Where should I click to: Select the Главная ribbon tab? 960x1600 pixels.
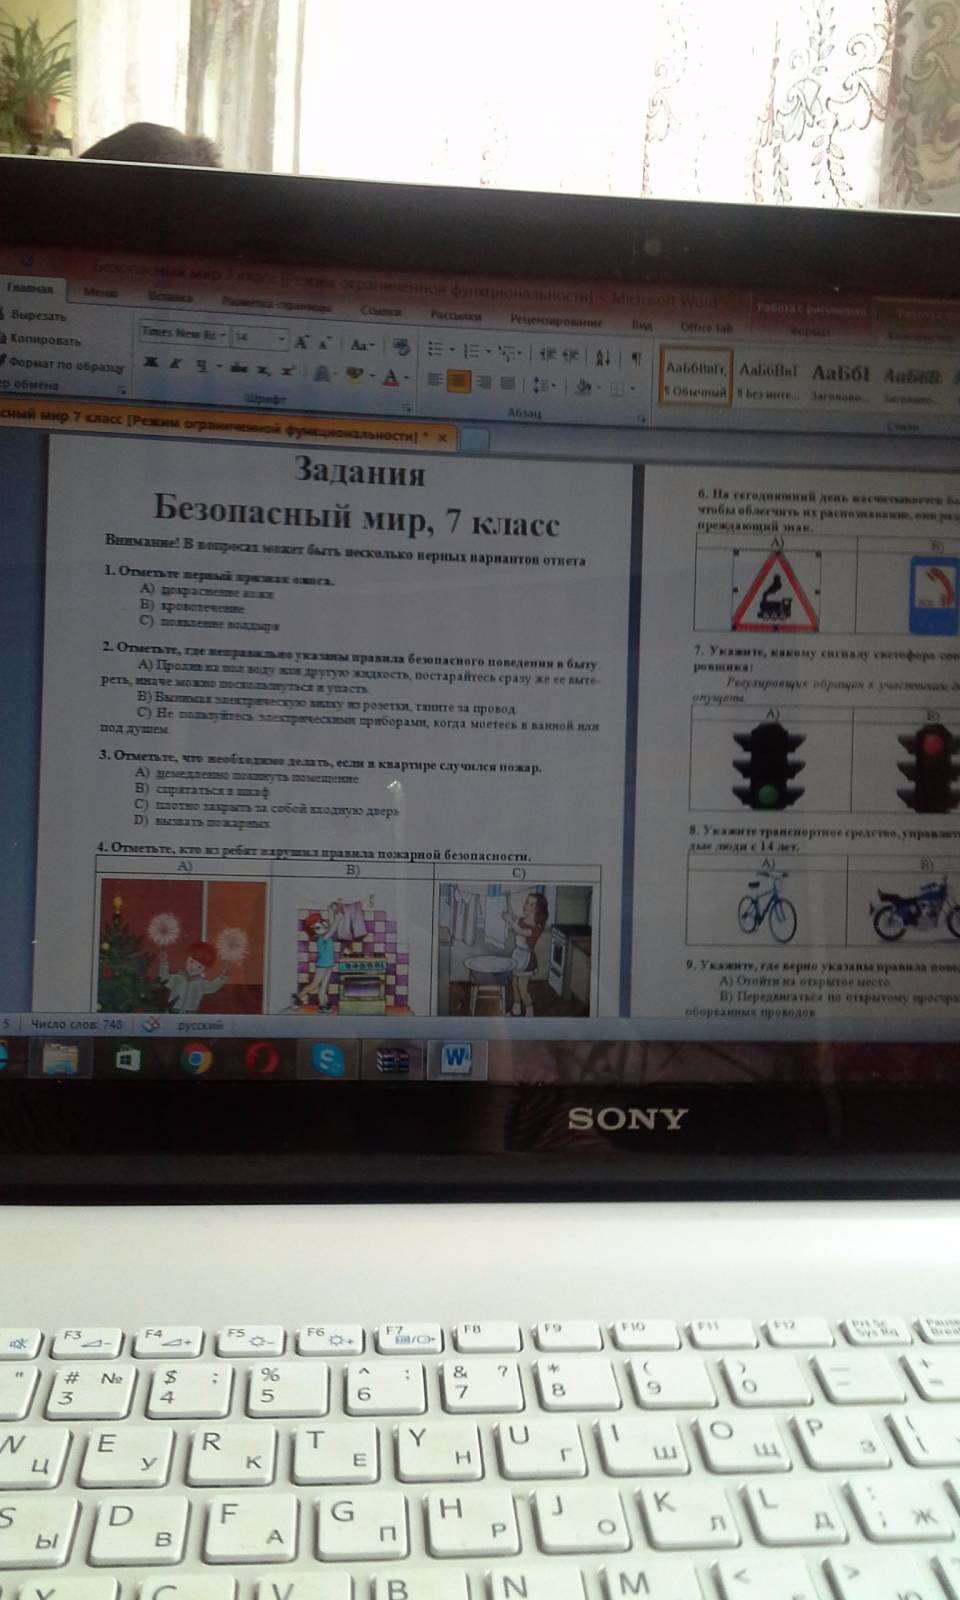point(30,287)
